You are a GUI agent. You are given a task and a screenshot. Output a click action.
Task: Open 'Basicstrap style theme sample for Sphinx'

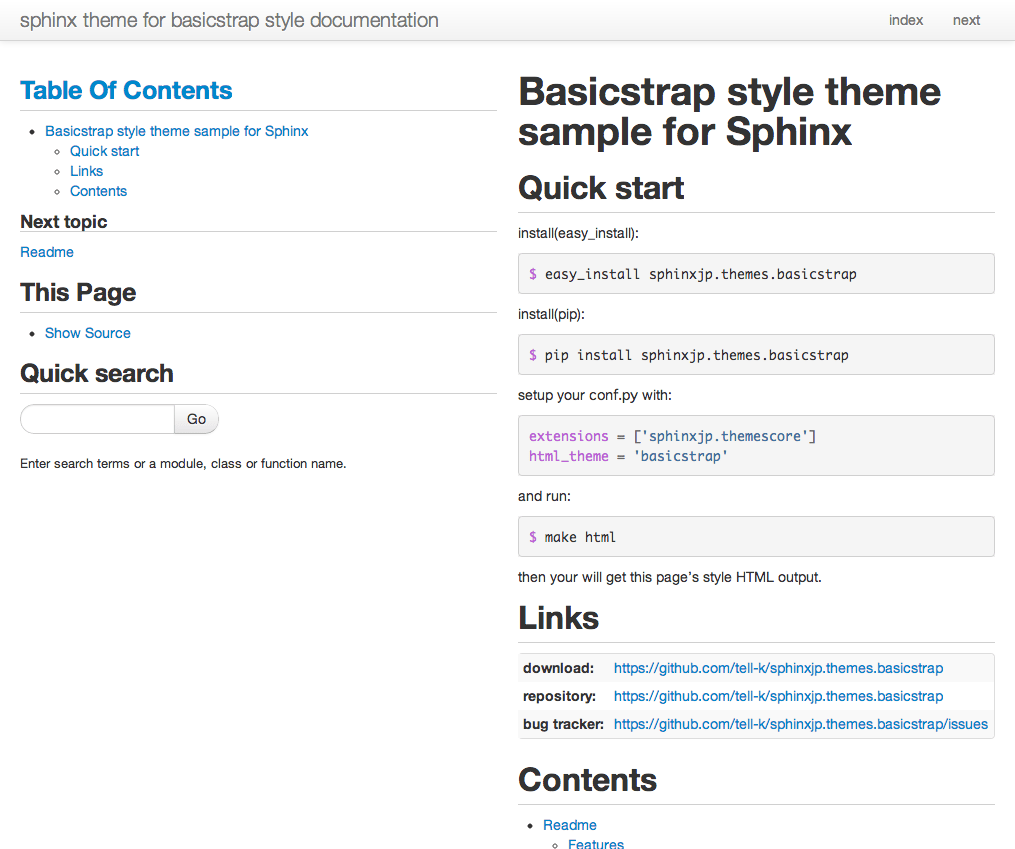177,131
